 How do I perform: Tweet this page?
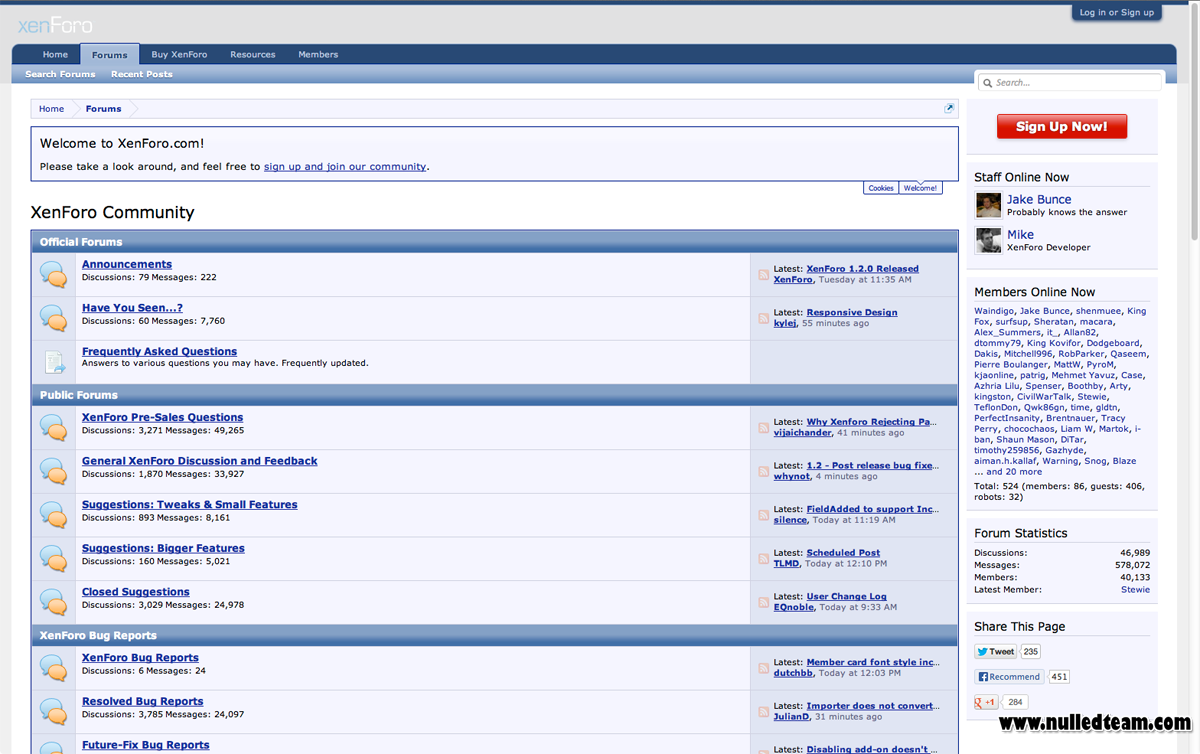(x=996, y=651)
